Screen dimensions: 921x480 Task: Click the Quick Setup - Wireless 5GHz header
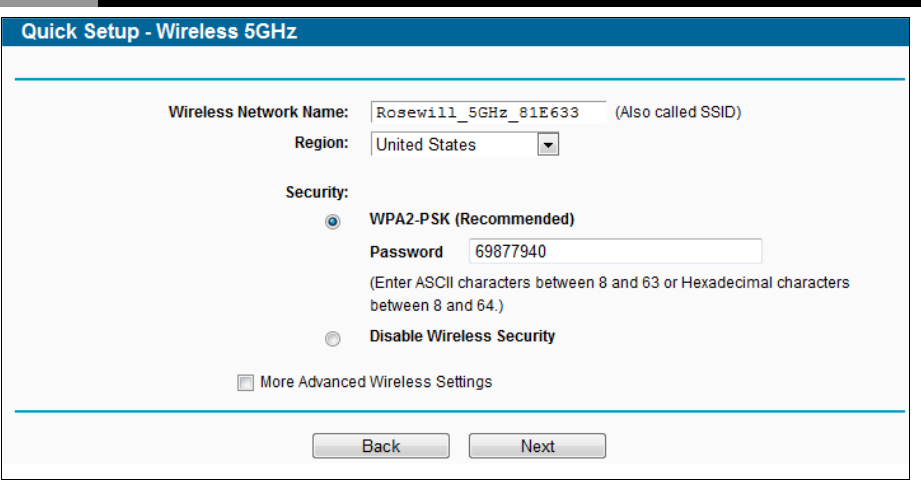(159, 31)
